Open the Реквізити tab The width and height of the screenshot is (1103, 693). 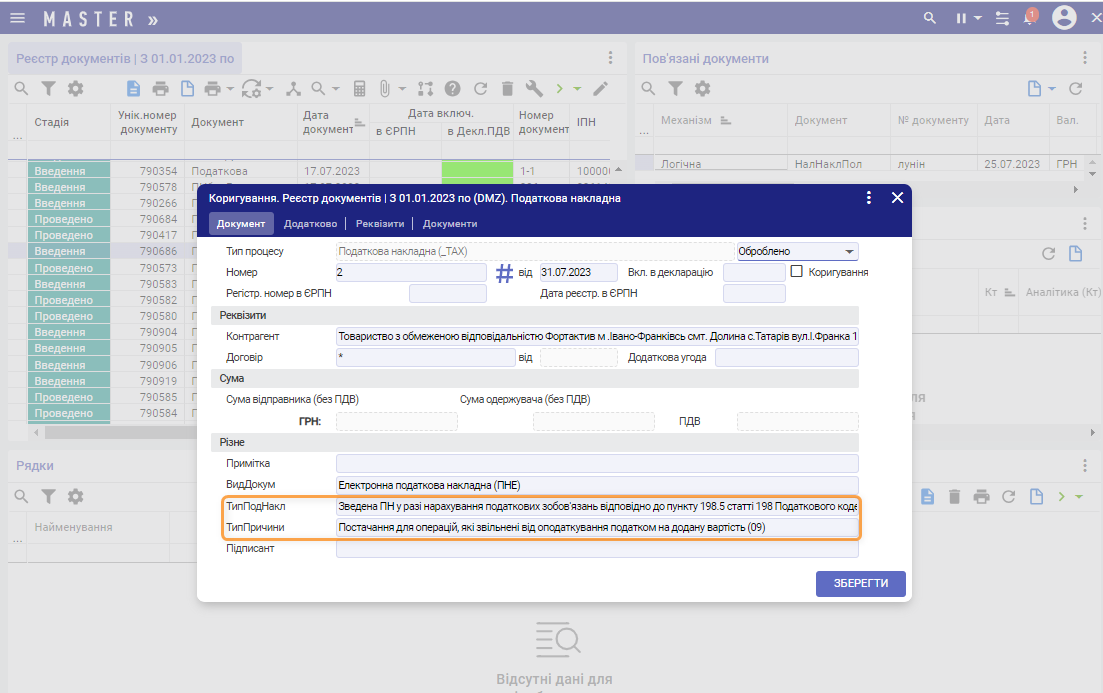pos(380,224)
